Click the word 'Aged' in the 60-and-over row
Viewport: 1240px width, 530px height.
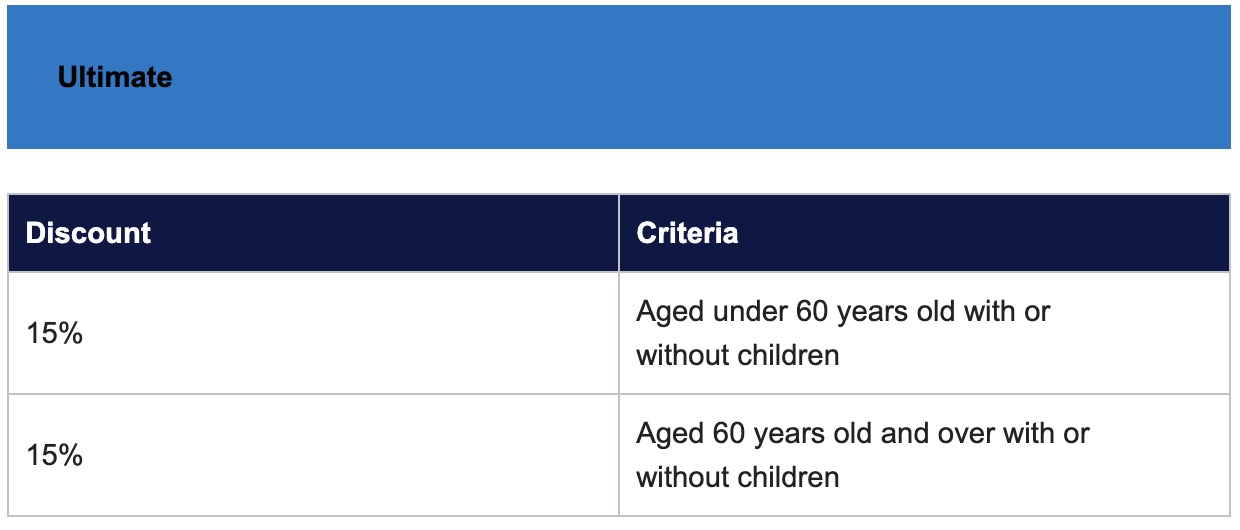(670, 434)
